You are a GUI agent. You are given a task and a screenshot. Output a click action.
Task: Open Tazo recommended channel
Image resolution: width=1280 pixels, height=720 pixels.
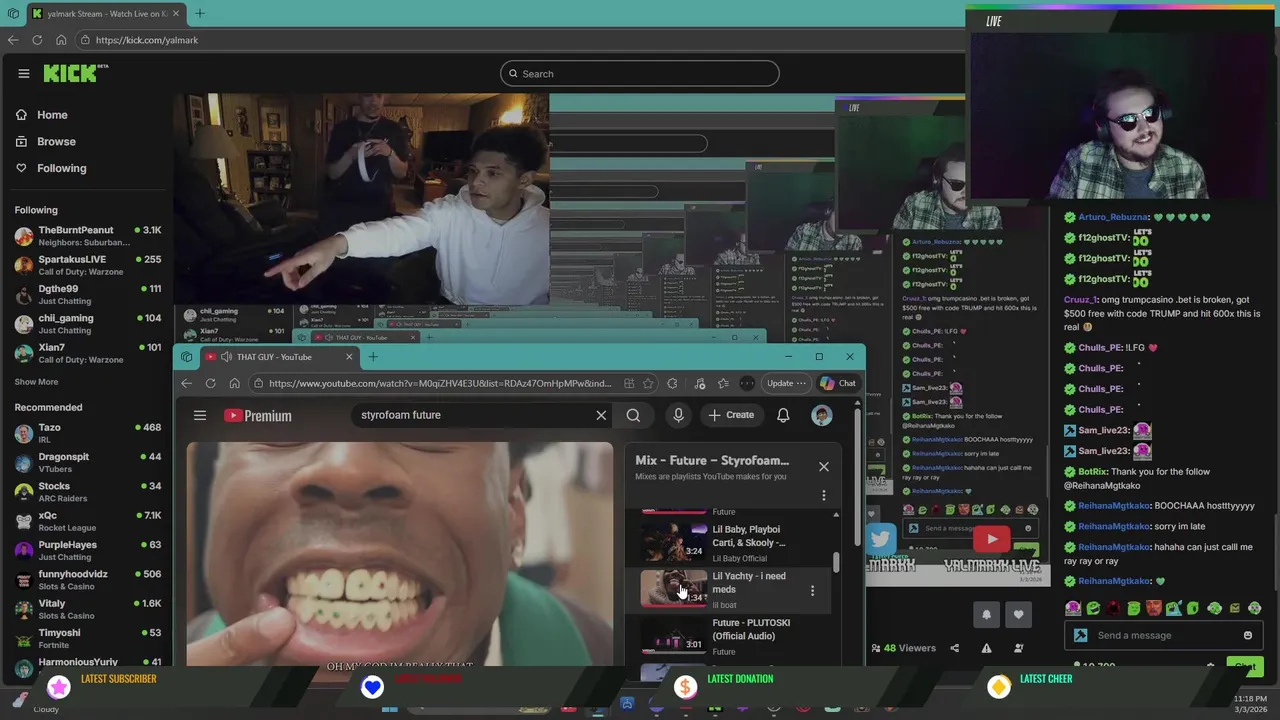(x=87, y=433)
